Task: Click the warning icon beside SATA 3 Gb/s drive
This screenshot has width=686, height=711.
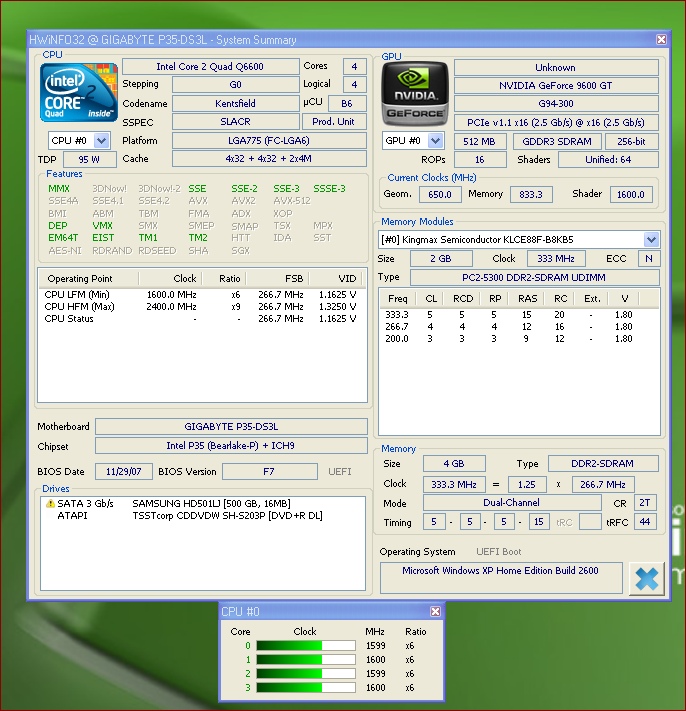Action: tap(50, 503)
